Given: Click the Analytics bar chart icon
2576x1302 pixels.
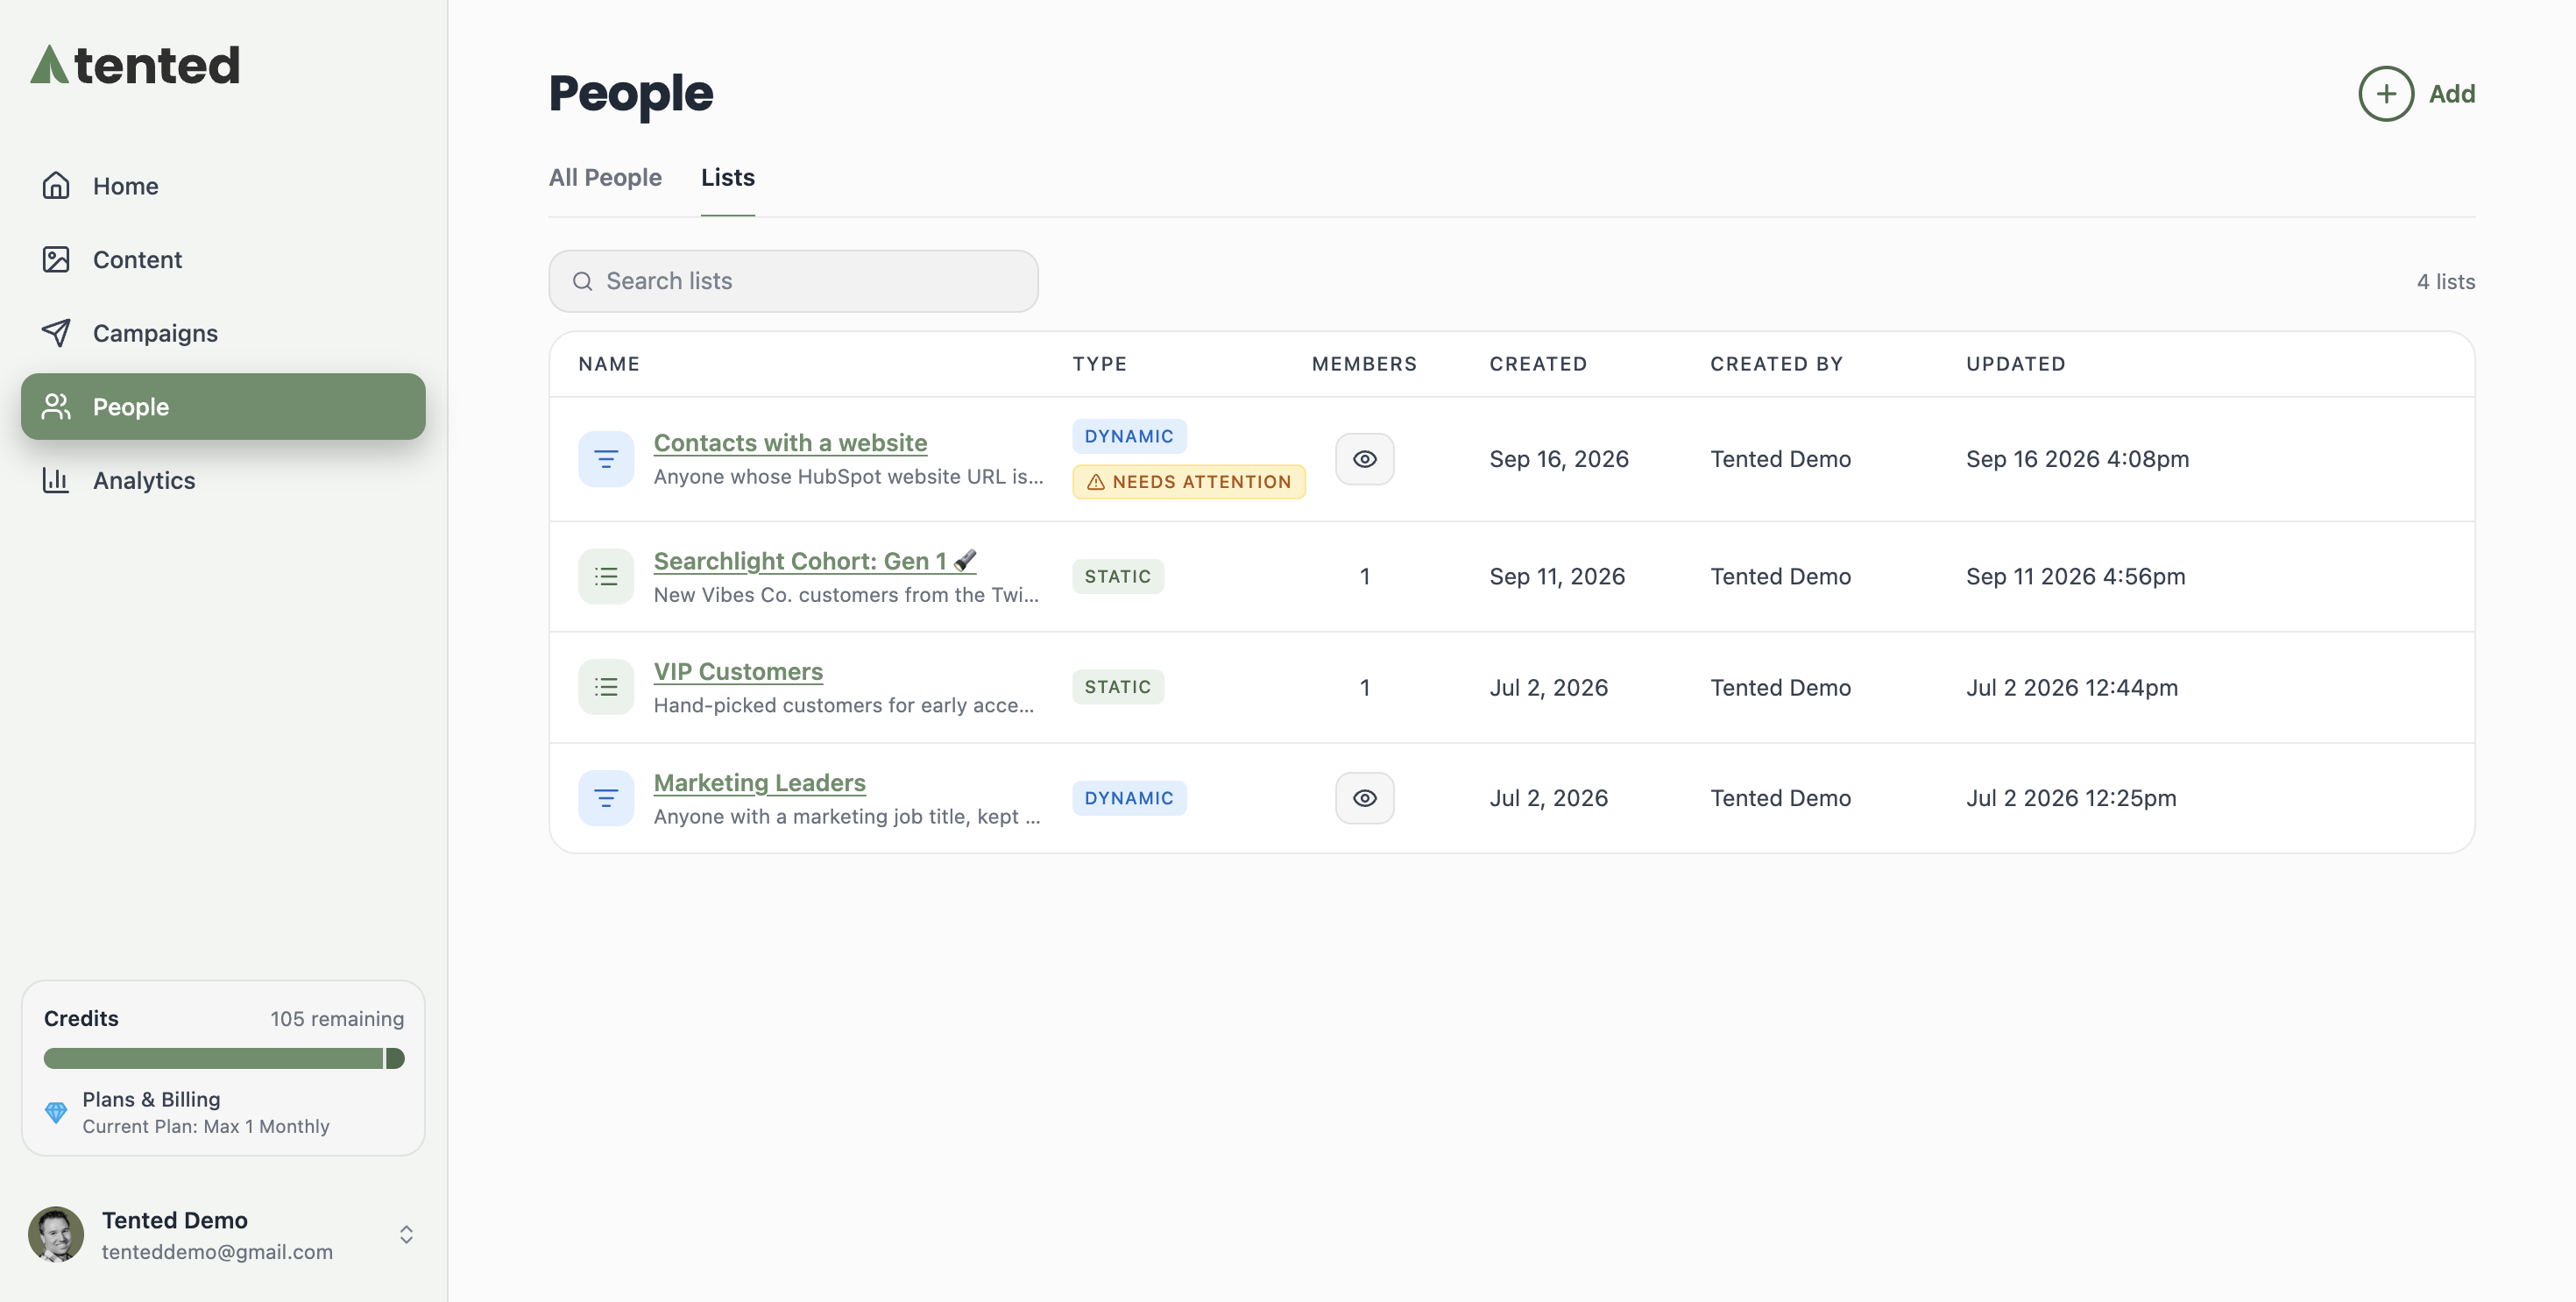Looking at the screenshot, I should pos(56,480).
